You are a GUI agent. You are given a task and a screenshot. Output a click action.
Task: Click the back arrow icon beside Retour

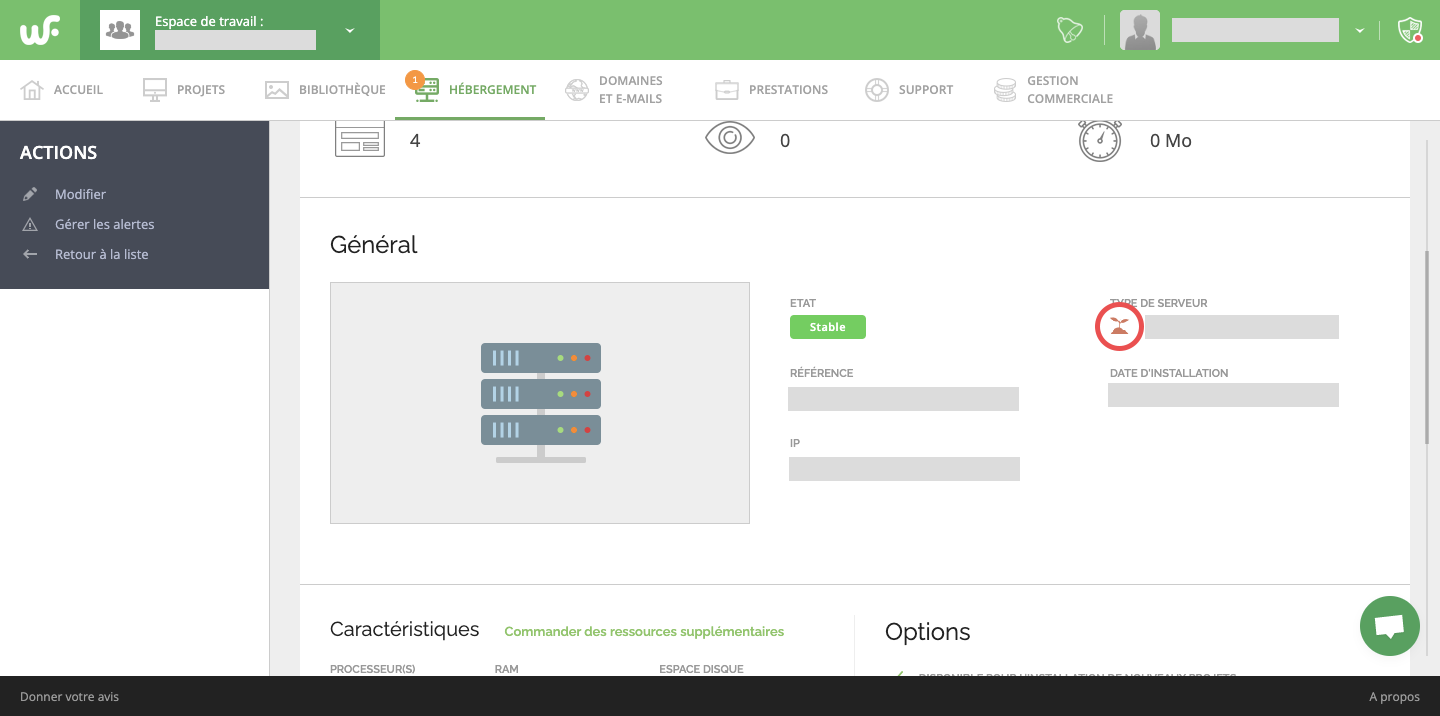[x=30, y=254]
